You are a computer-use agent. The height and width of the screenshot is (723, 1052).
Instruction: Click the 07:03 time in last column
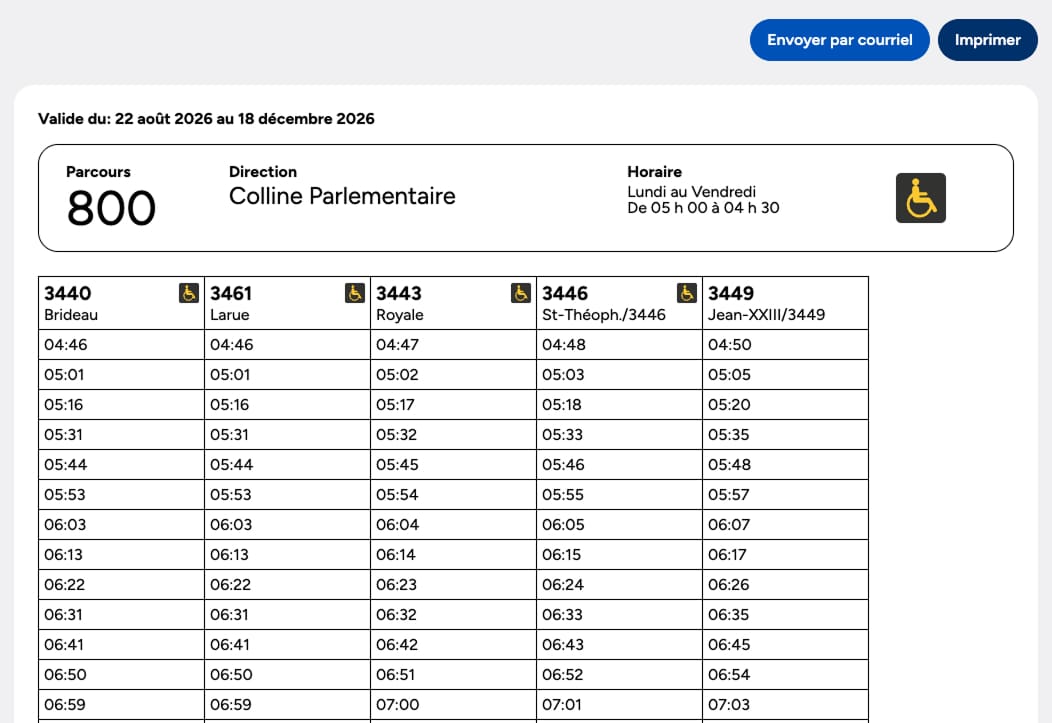pos(729,705)
